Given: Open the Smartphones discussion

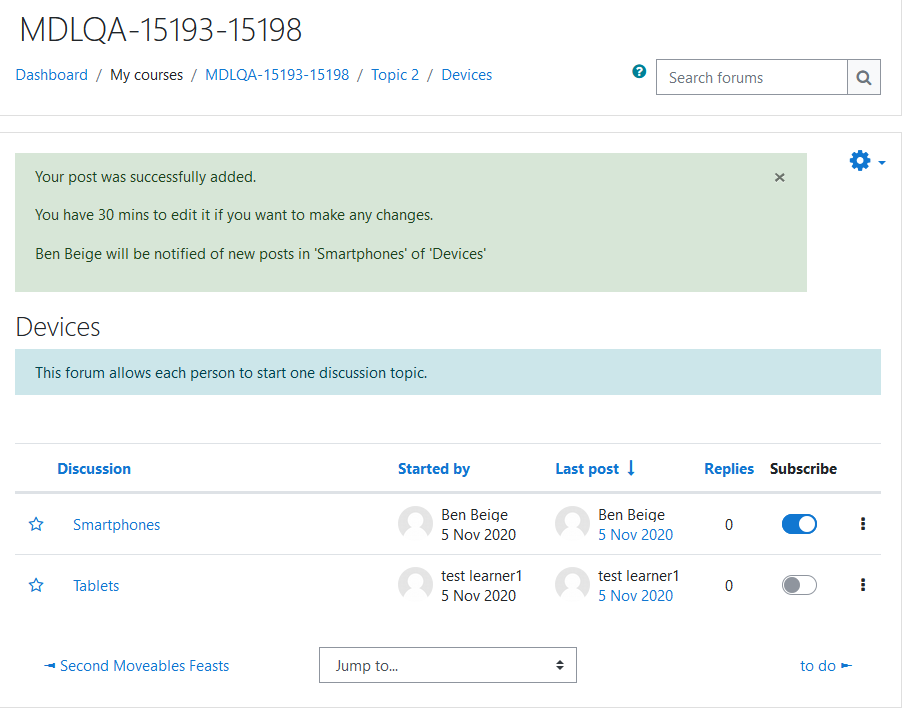Looking at the screenshot, I should point(116,525).
